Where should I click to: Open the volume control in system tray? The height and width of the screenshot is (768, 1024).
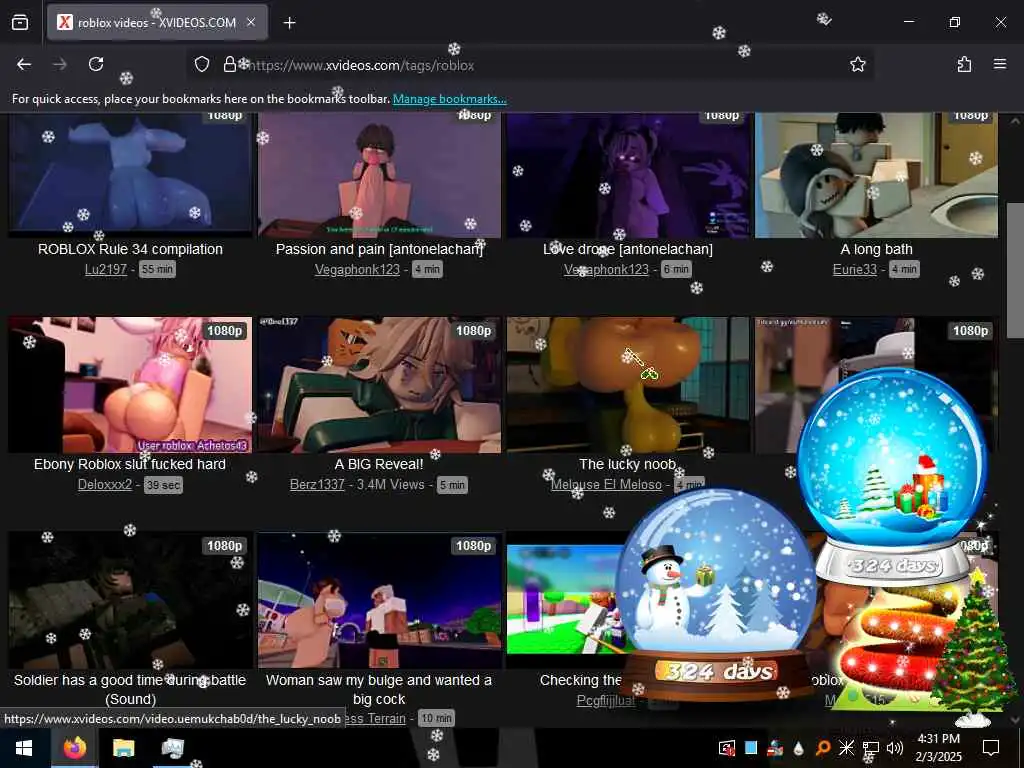coord(895,748)
